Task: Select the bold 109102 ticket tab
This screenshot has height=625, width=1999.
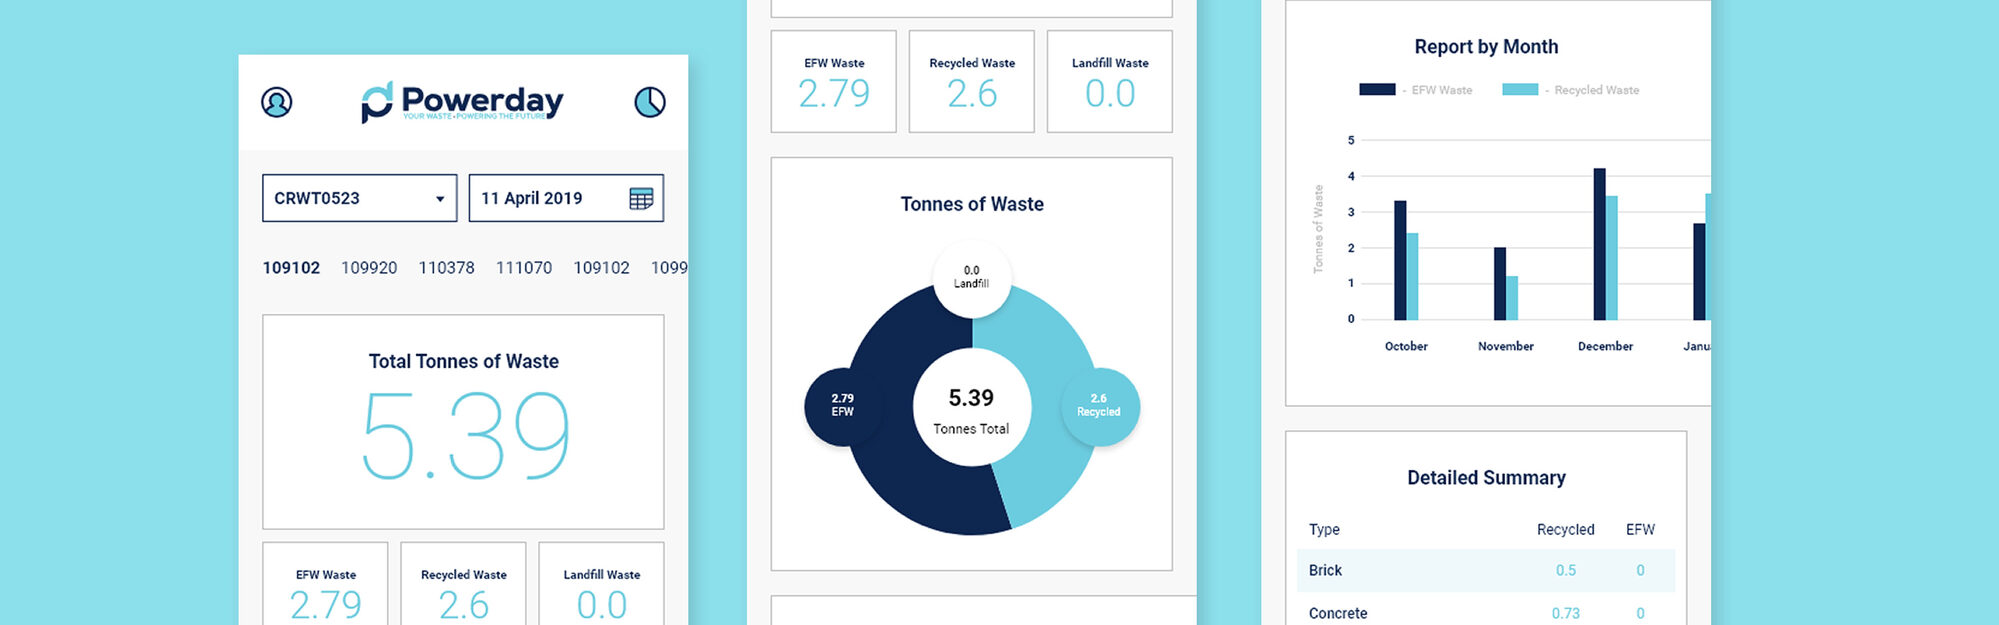Action: [291, 268]
